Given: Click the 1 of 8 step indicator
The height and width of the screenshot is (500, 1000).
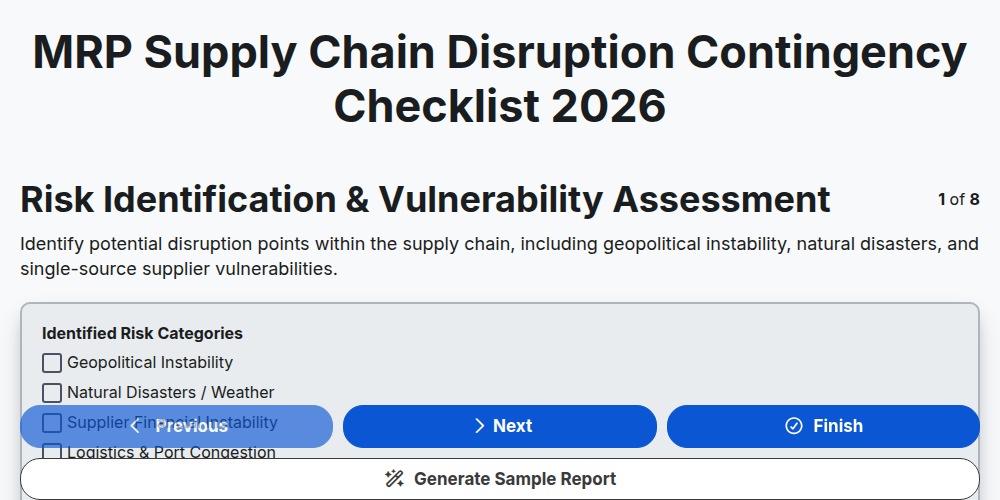Looking at the screenshot, I should pos(959,200).
